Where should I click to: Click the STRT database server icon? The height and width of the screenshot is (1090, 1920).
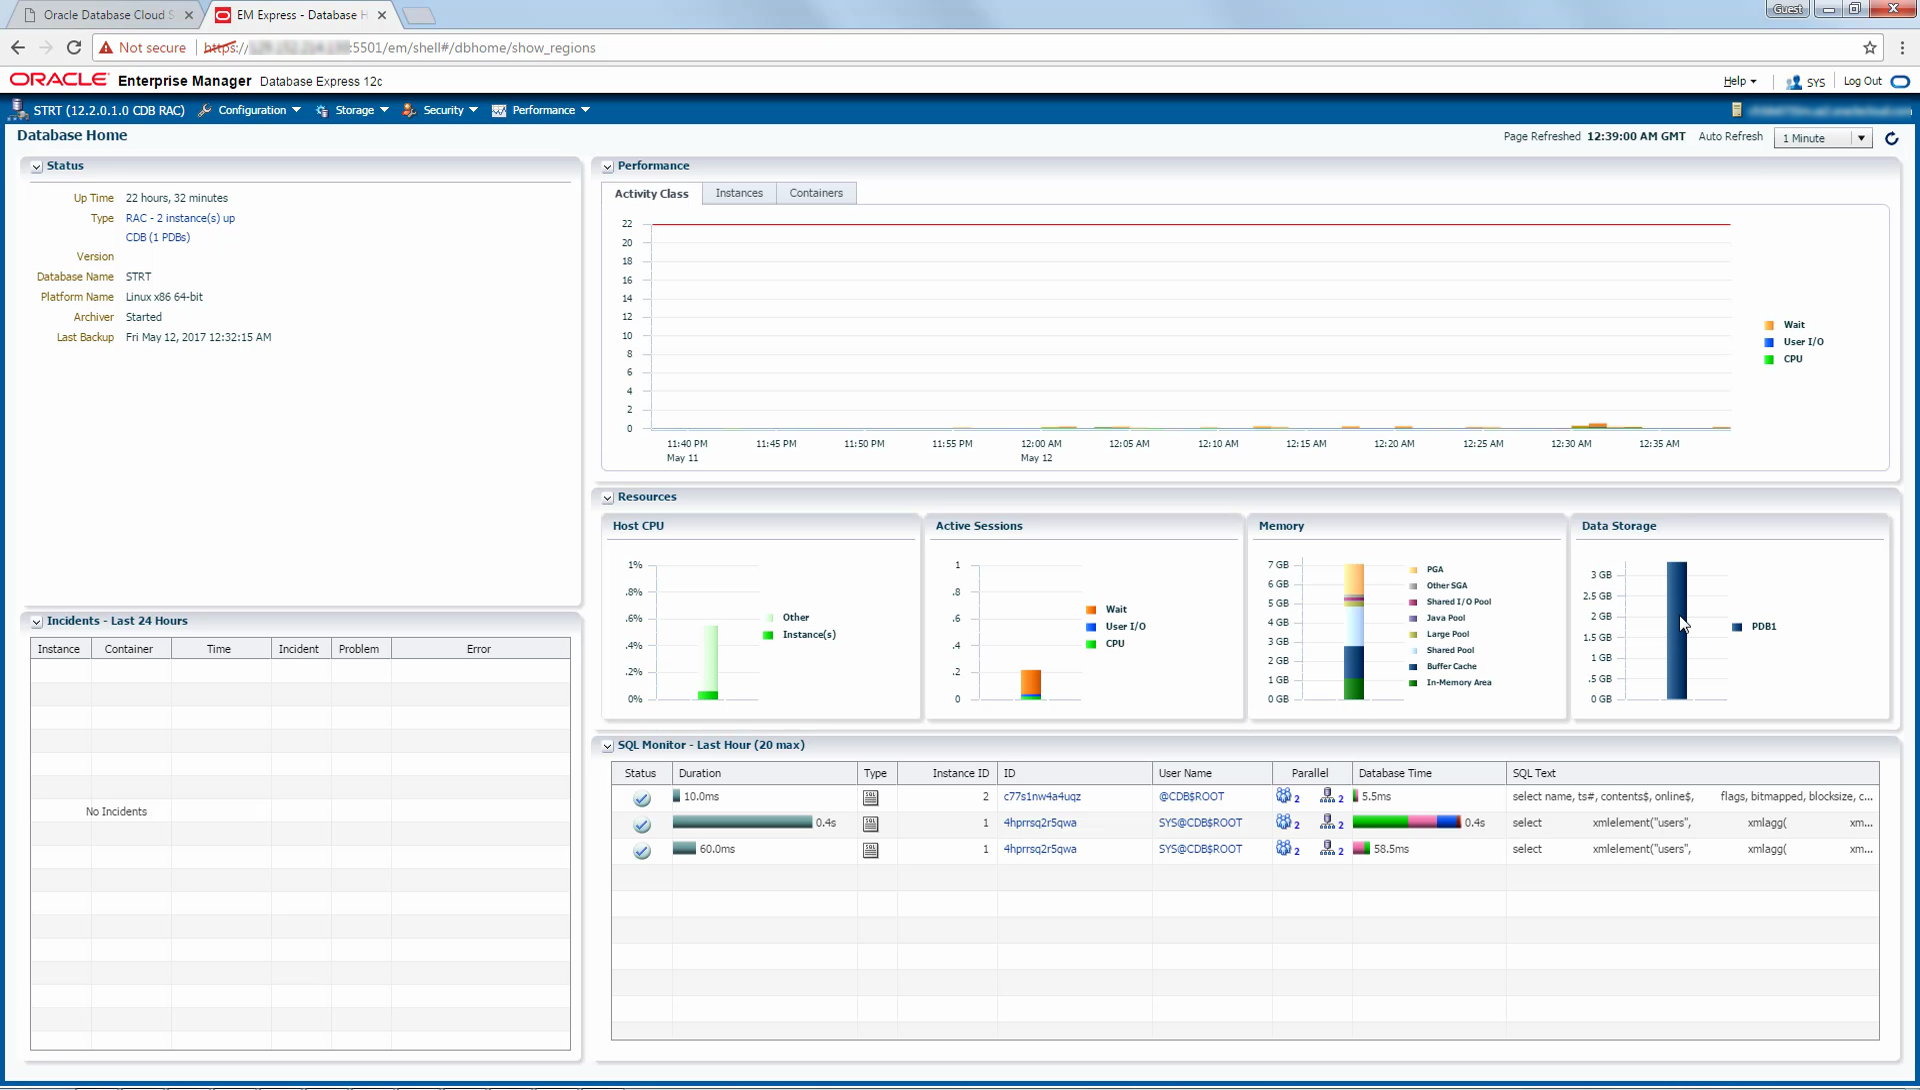pyautogui.click(x=17, y=109)
